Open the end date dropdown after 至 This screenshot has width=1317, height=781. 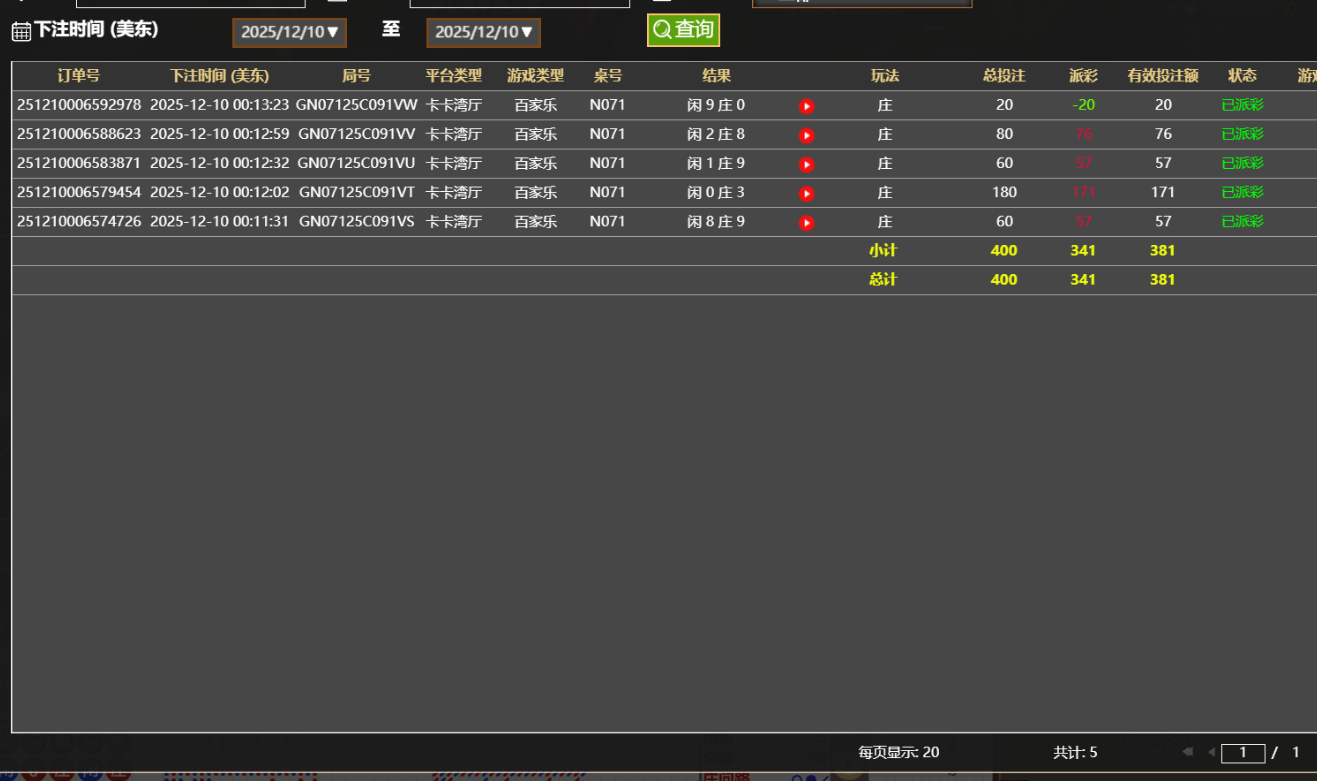tap(484, 32)
